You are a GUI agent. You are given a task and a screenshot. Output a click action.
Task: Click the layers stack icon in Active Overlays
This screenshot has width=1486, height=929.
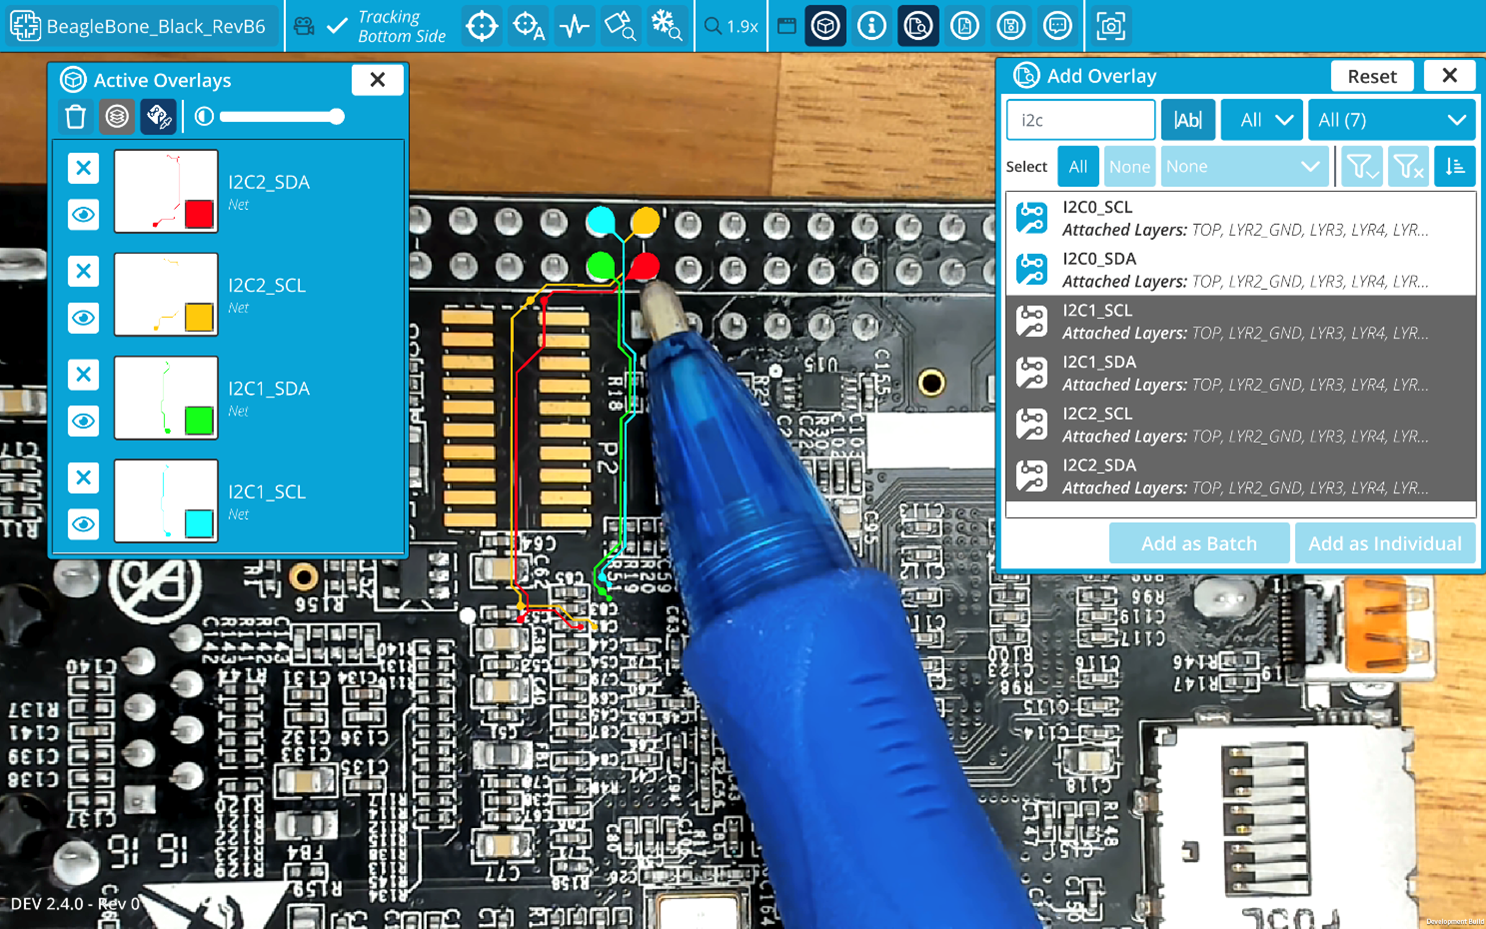pyautogui.click(x=117, y=117)
